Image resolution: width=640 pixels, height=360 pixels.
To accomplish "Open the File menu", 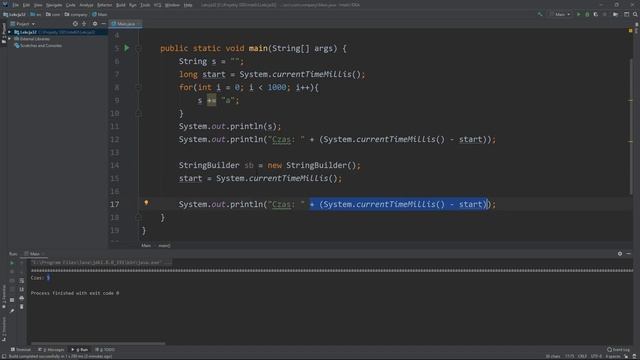I will coord(16,5).
